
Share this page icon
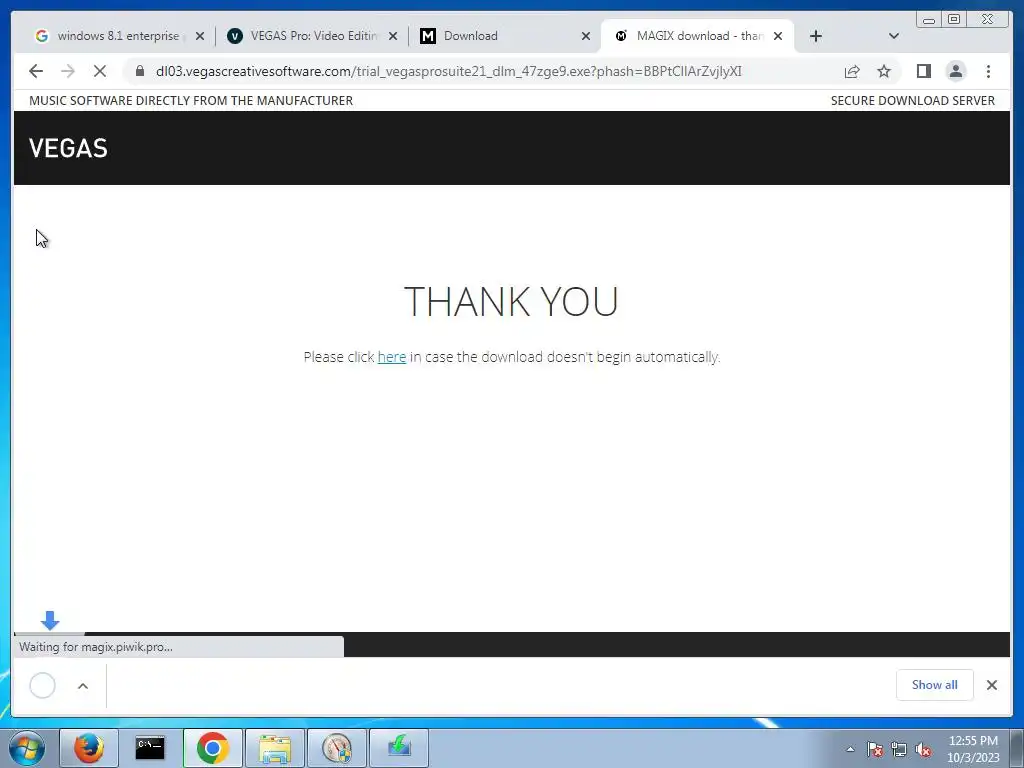[852, 71]
